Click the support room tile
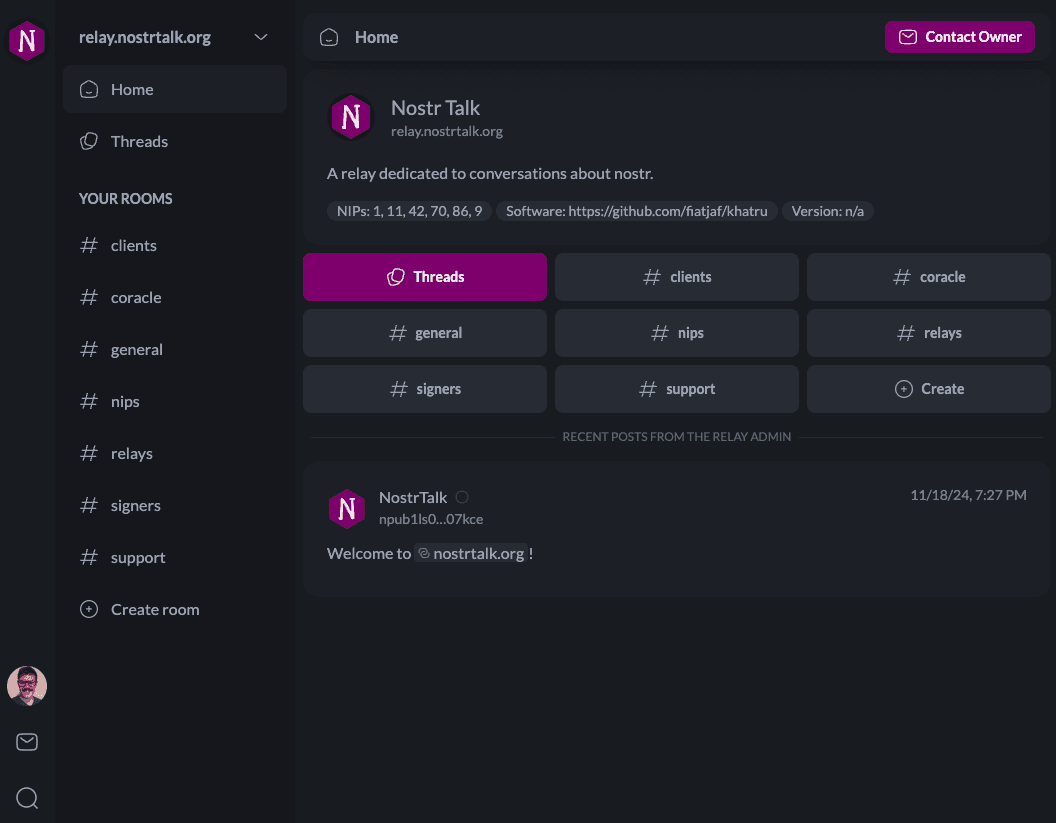Viewport: 1056px width, 823px height. pos(677,389)
